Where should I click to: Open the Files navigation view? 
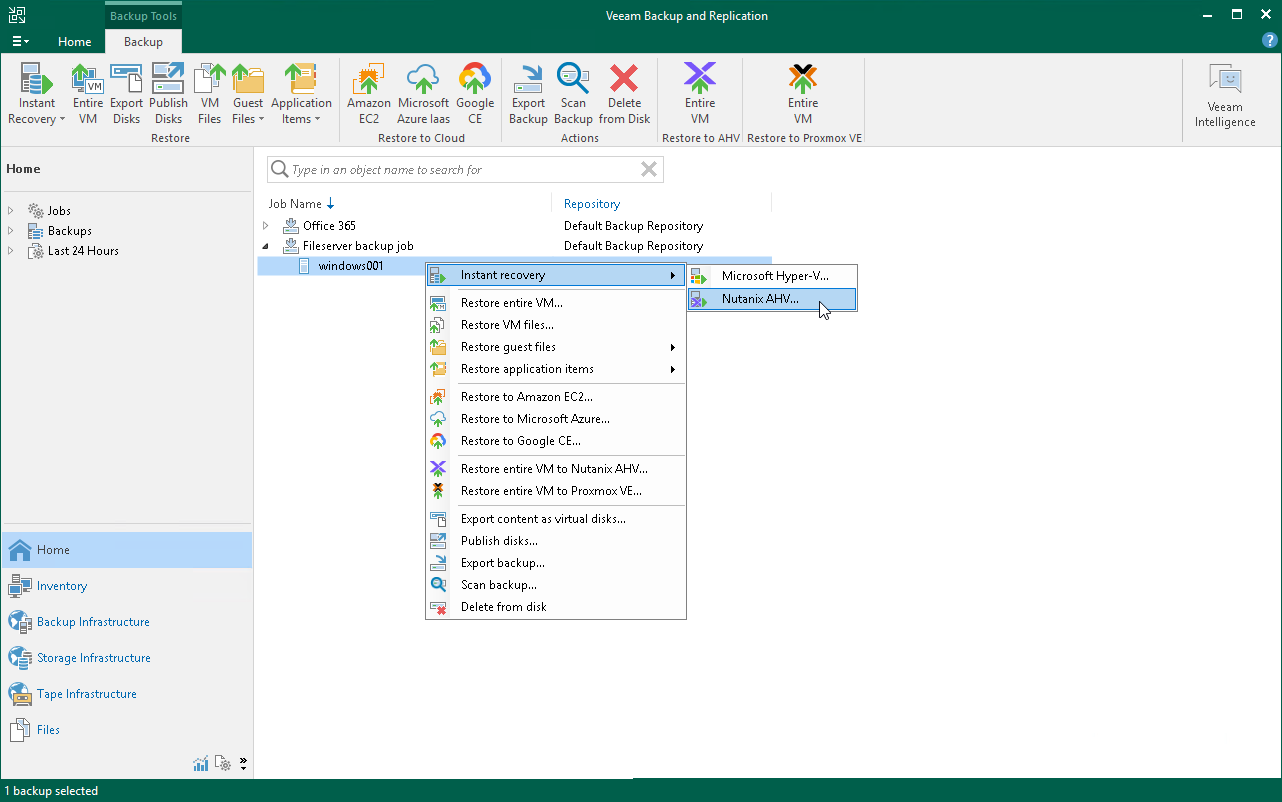(126, 730)
